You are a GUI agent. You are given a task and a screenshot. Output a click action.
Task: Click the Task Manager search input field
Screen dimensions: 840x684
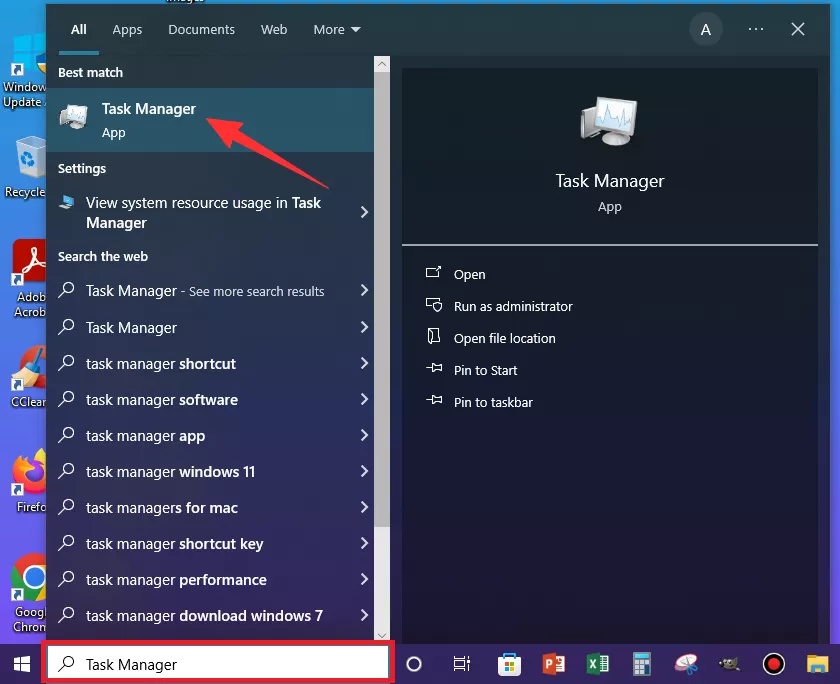217,663
